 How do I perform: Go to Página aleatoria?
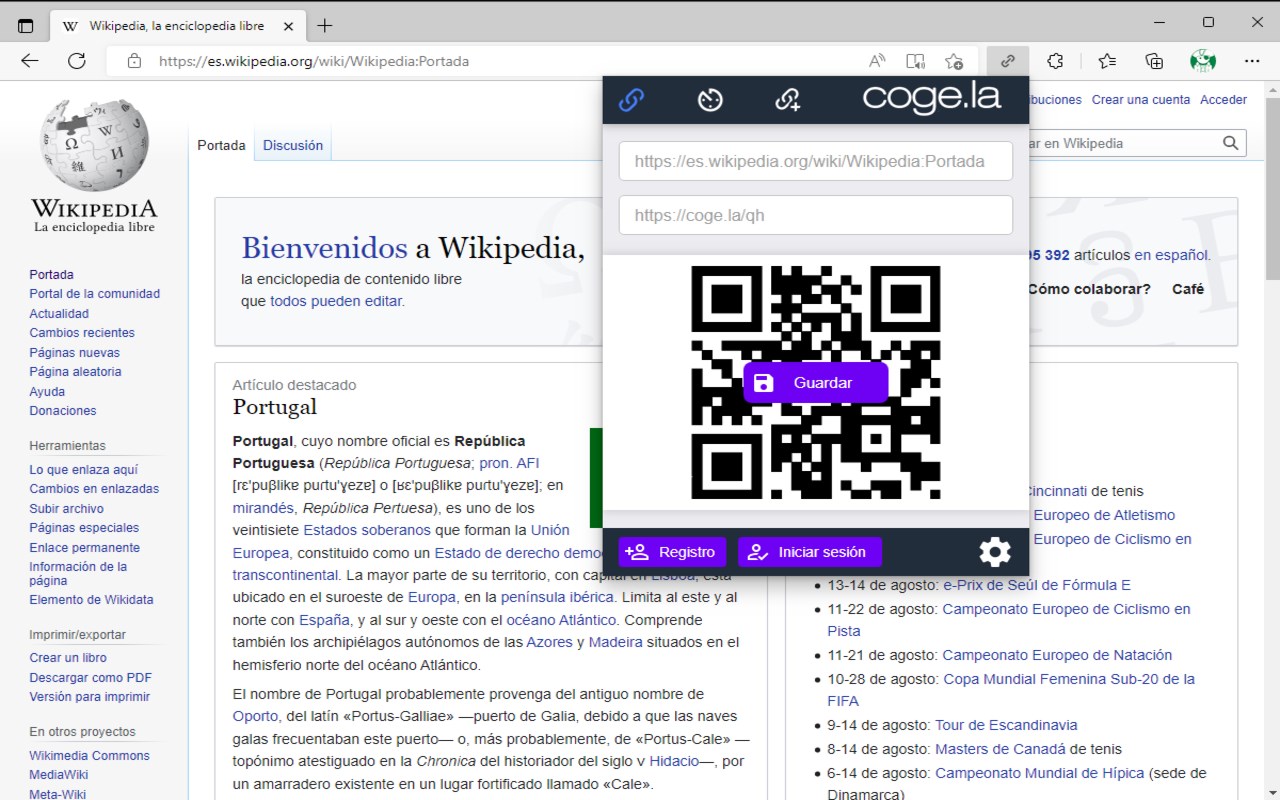tap(75, 372)
